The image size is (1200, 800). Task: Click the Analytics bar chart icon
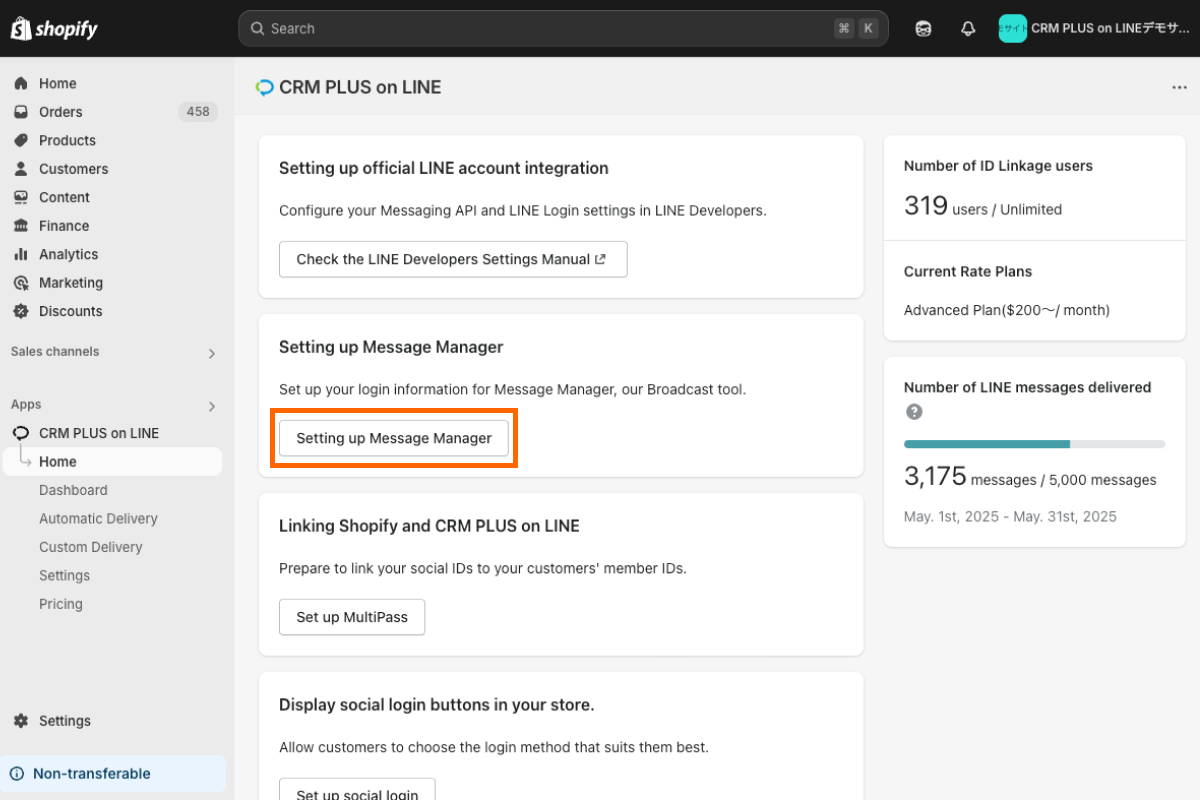[21, 255]
